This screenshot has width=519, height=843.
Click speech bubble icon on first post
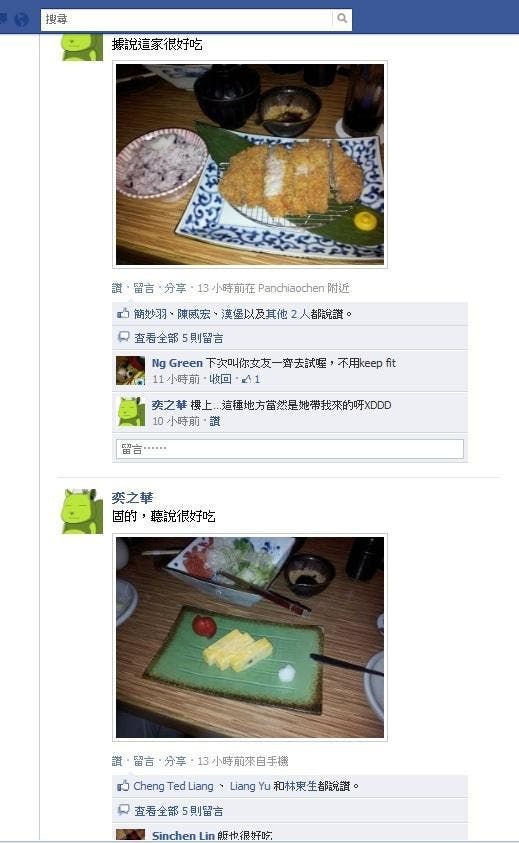(124, 337)
